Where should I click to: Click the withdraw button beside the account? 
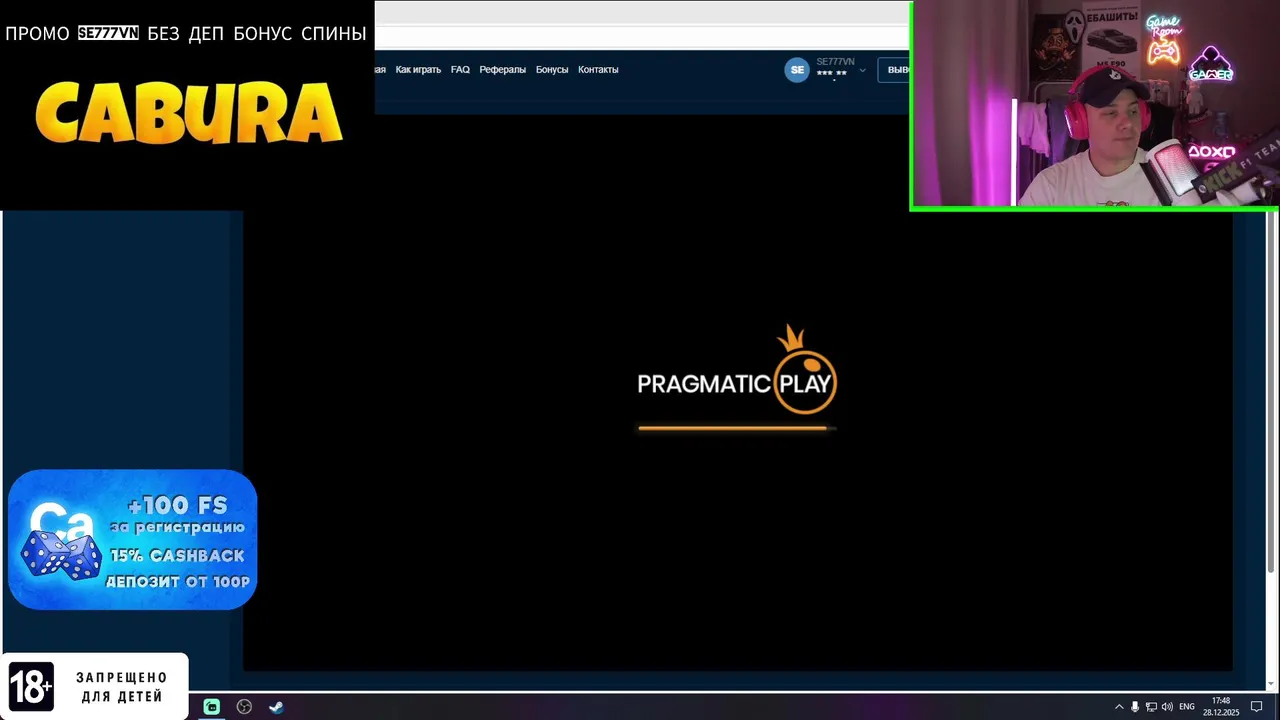click(x=894, y=70)
